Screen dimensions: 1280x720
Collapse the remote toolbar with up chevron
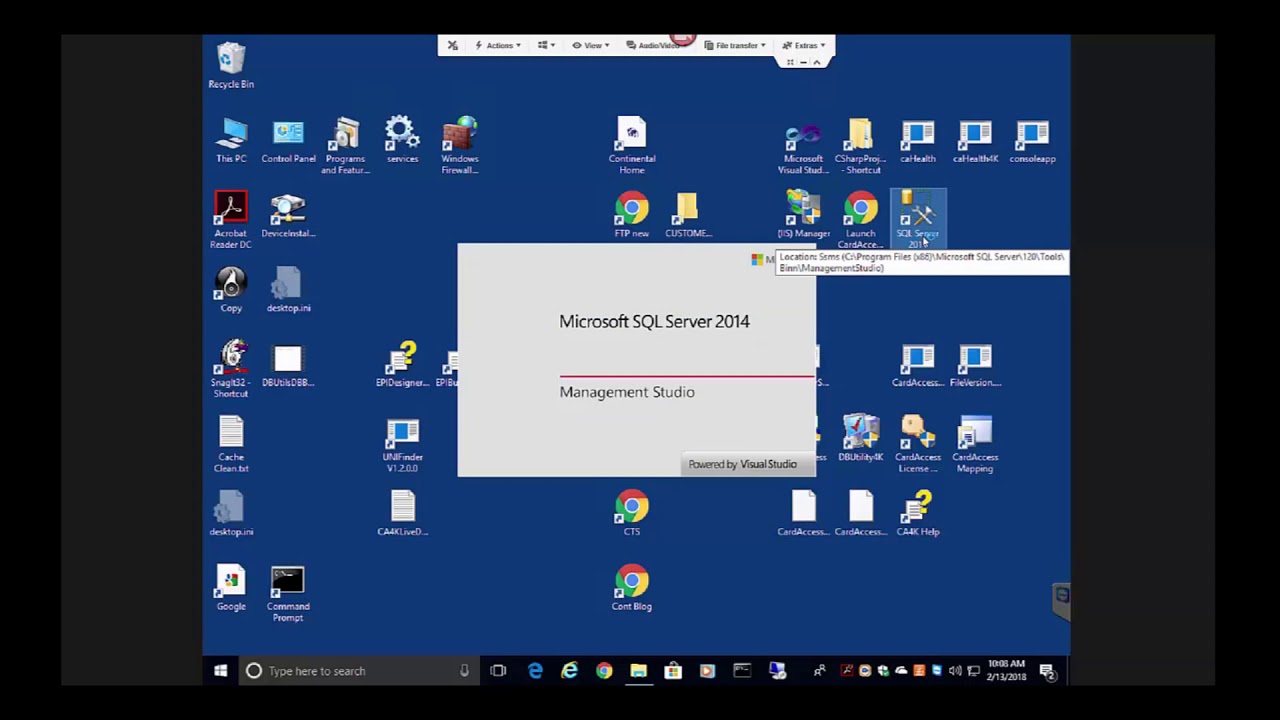tap(816, 62)
